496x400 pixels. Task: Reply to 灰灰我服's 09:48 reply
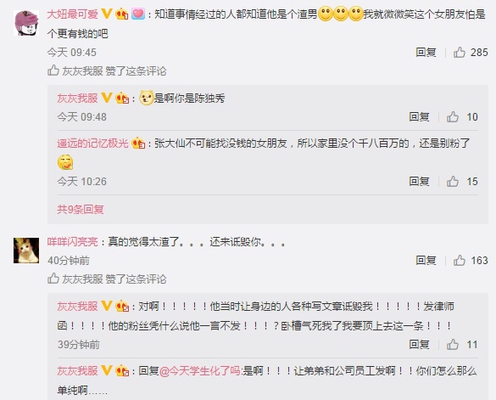(x=419, y=117)
